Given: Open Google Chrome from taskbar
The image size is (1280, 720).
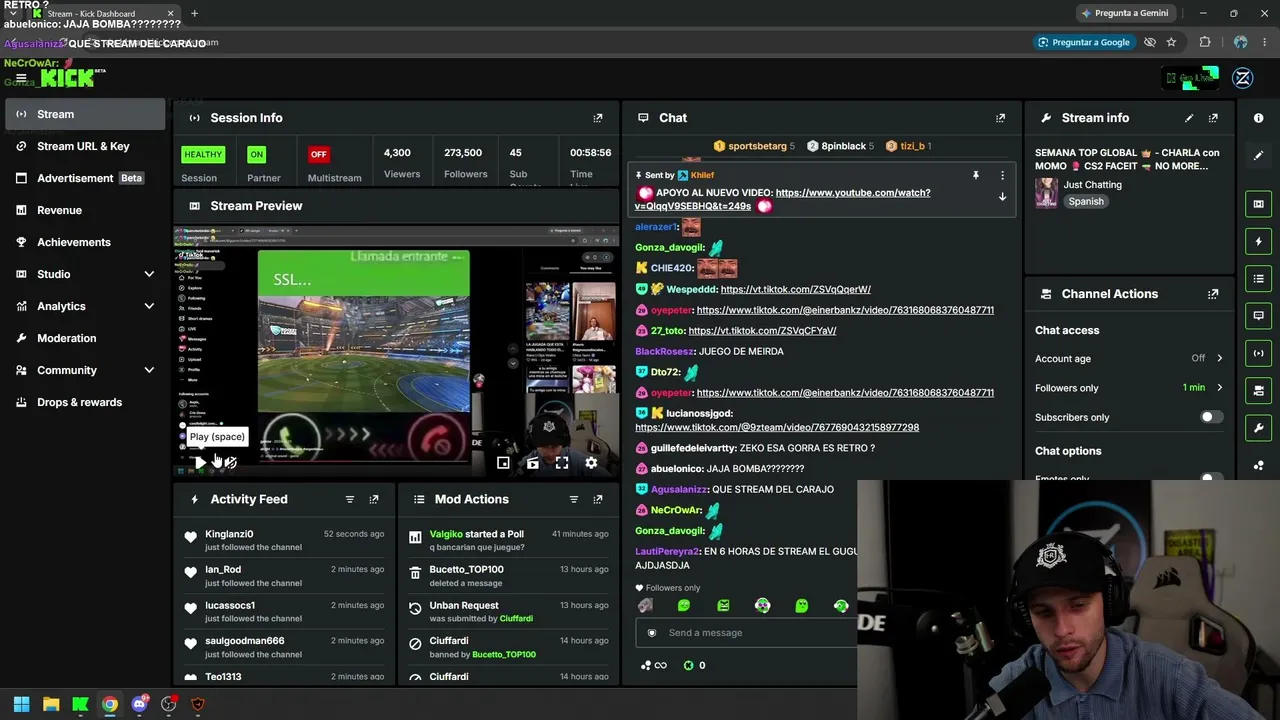Looking at the screenshot, I should [110, 704].
